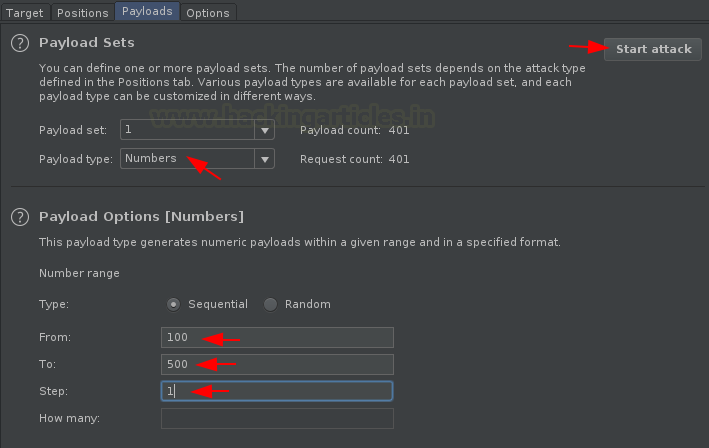Click the How many input field

pos(277,419)
